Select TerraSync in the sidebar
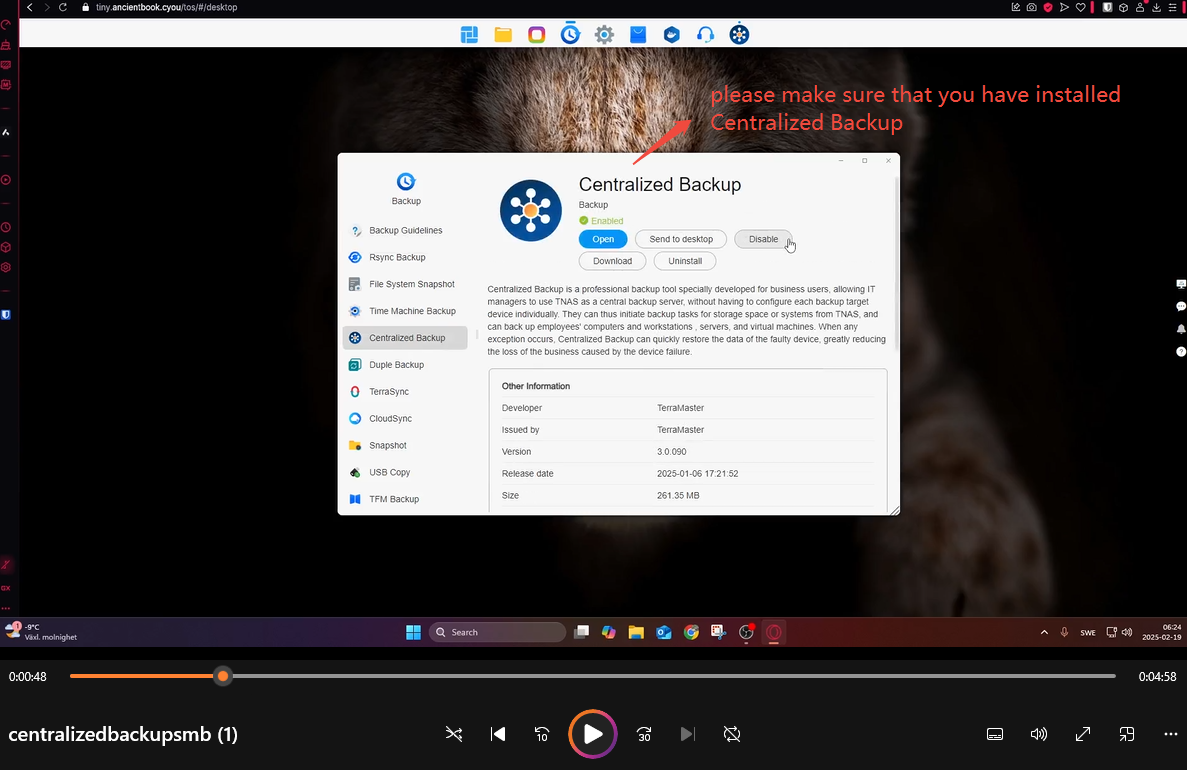The height and width of the screenshot is (770, 1187). pyautogui.click(x=405, y=391)
